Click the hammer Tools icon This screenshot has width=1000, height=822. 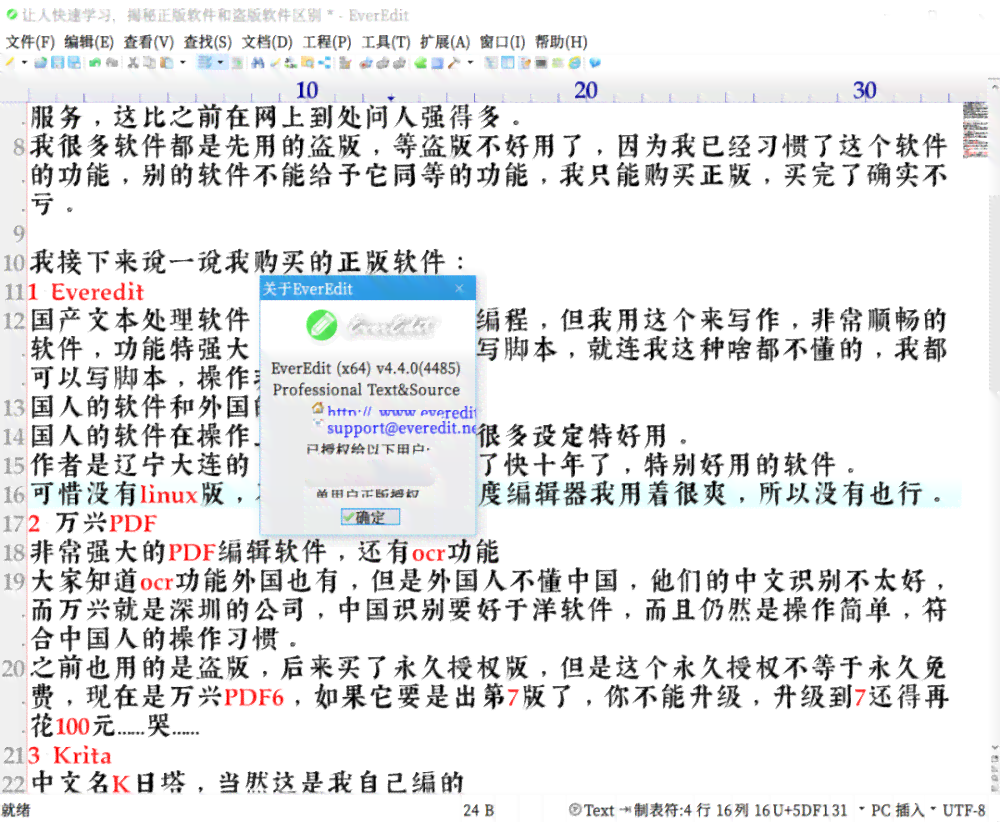pyautogui.click(x=453, y=63)
